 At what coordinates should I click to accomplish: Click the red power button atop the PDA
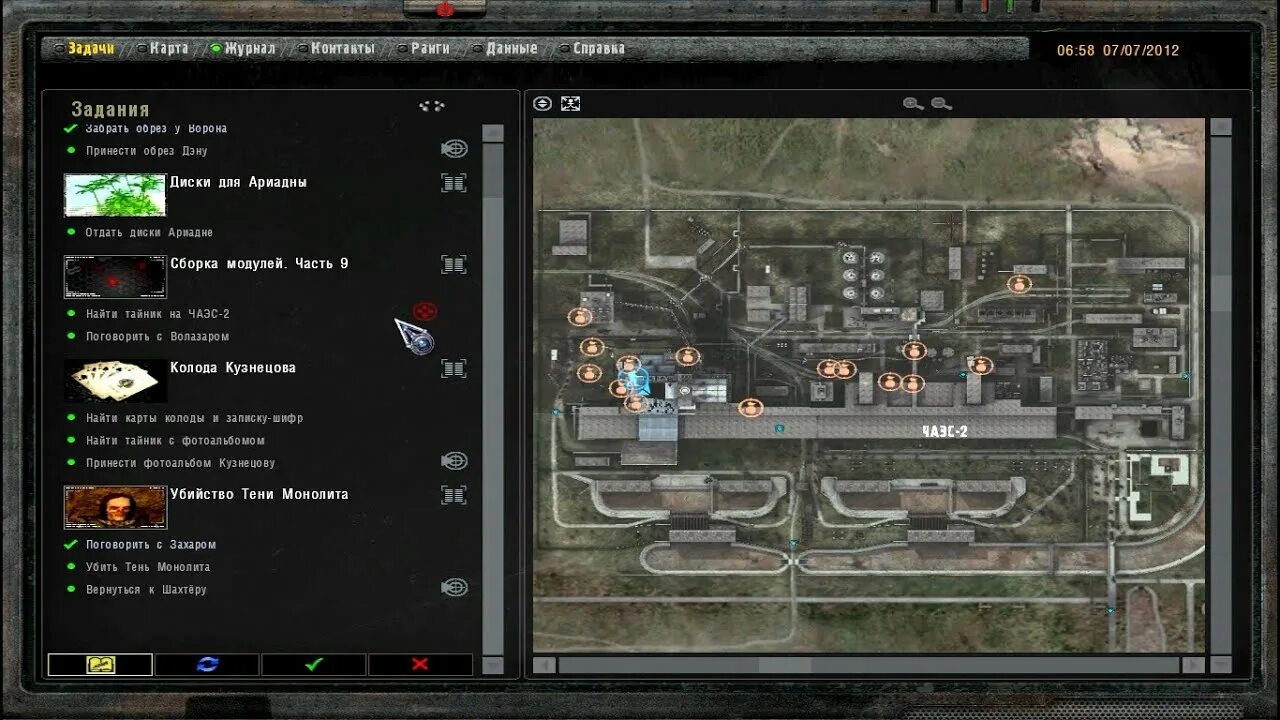[446, 8]
